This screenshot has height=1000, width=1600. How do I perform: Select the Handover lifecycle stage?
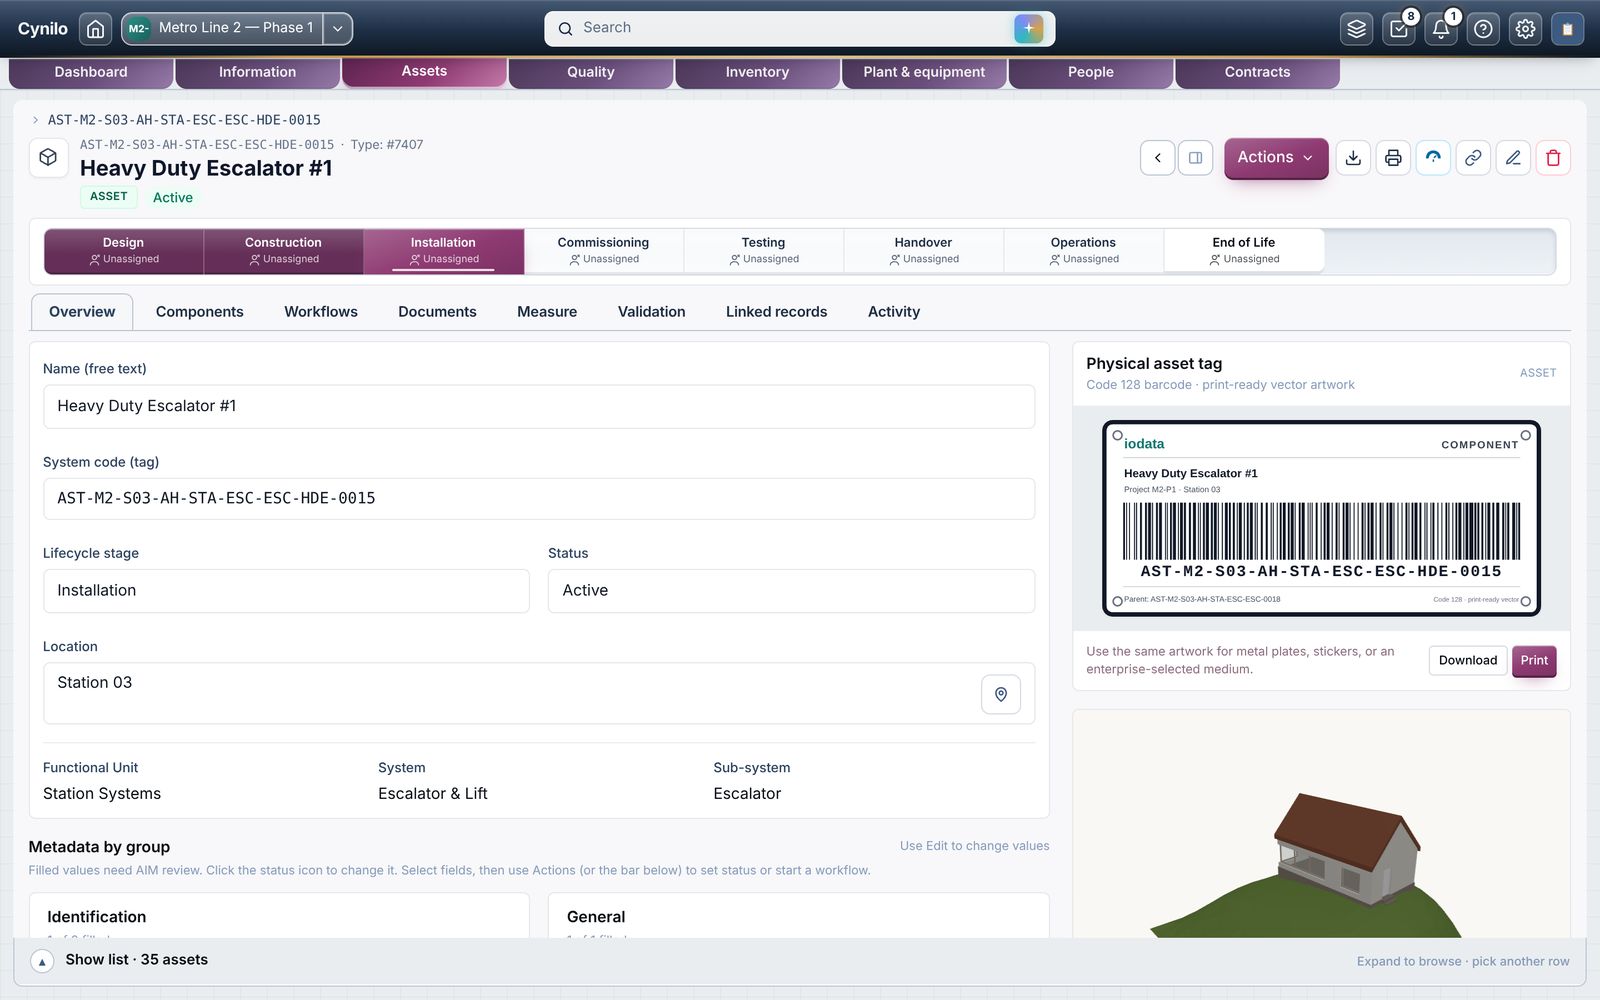[x=924, y=251]
